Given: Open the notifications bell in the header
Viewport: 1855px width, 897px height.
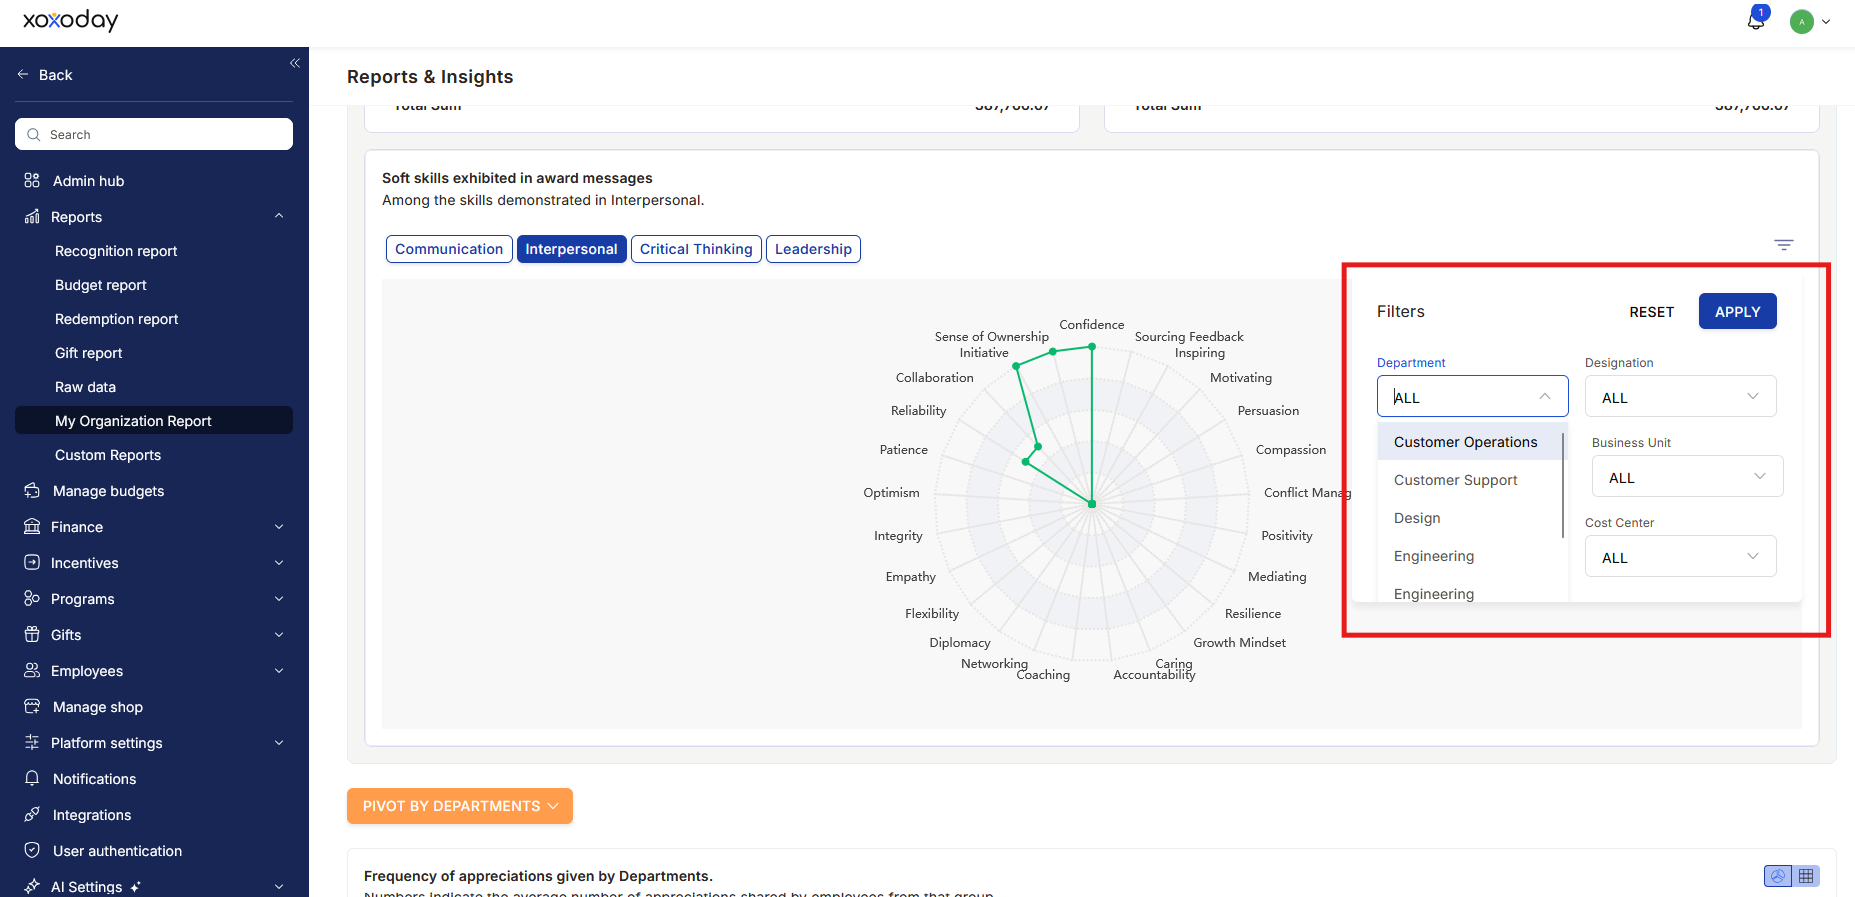Looking at the screenshot, I should click(1756, 20).
